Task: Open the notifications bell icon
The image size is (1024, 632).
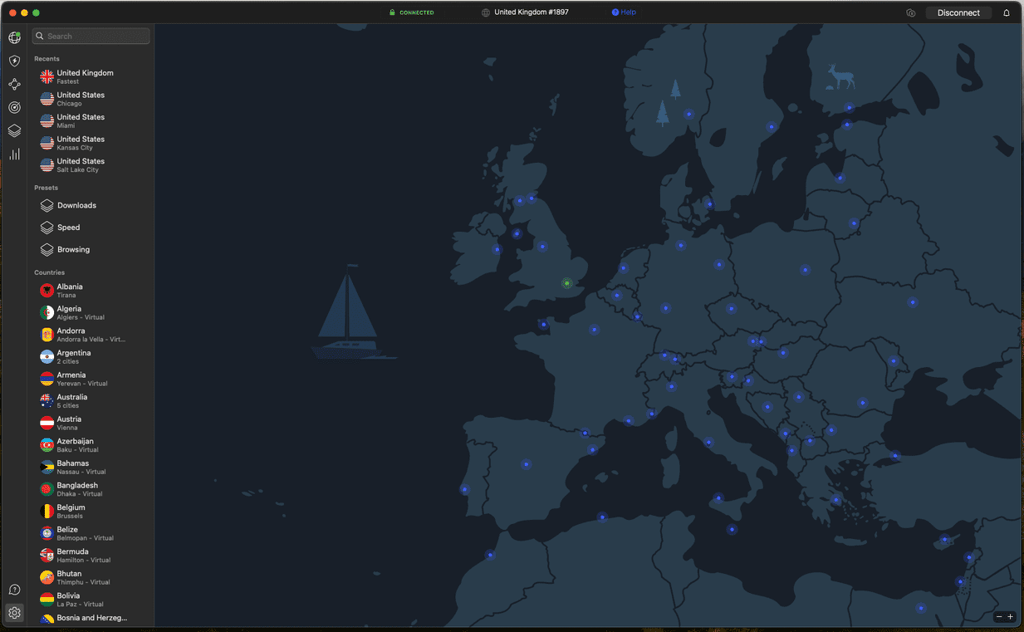Action: click(x=1006, y=12)
